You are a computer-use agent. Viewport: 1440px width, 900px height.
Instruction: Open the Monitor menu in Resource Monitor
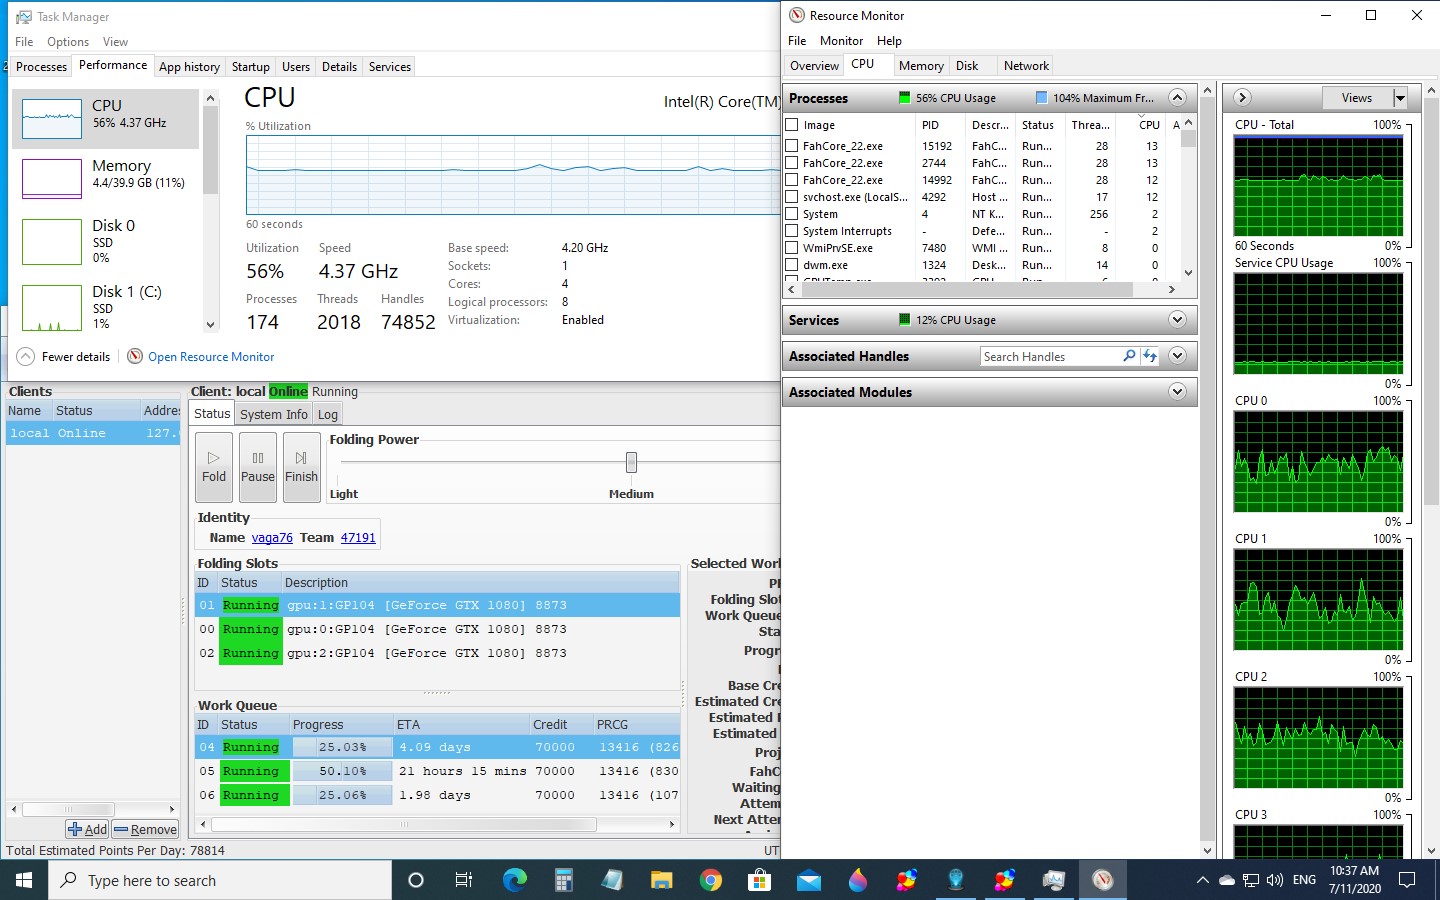[841, 41]
